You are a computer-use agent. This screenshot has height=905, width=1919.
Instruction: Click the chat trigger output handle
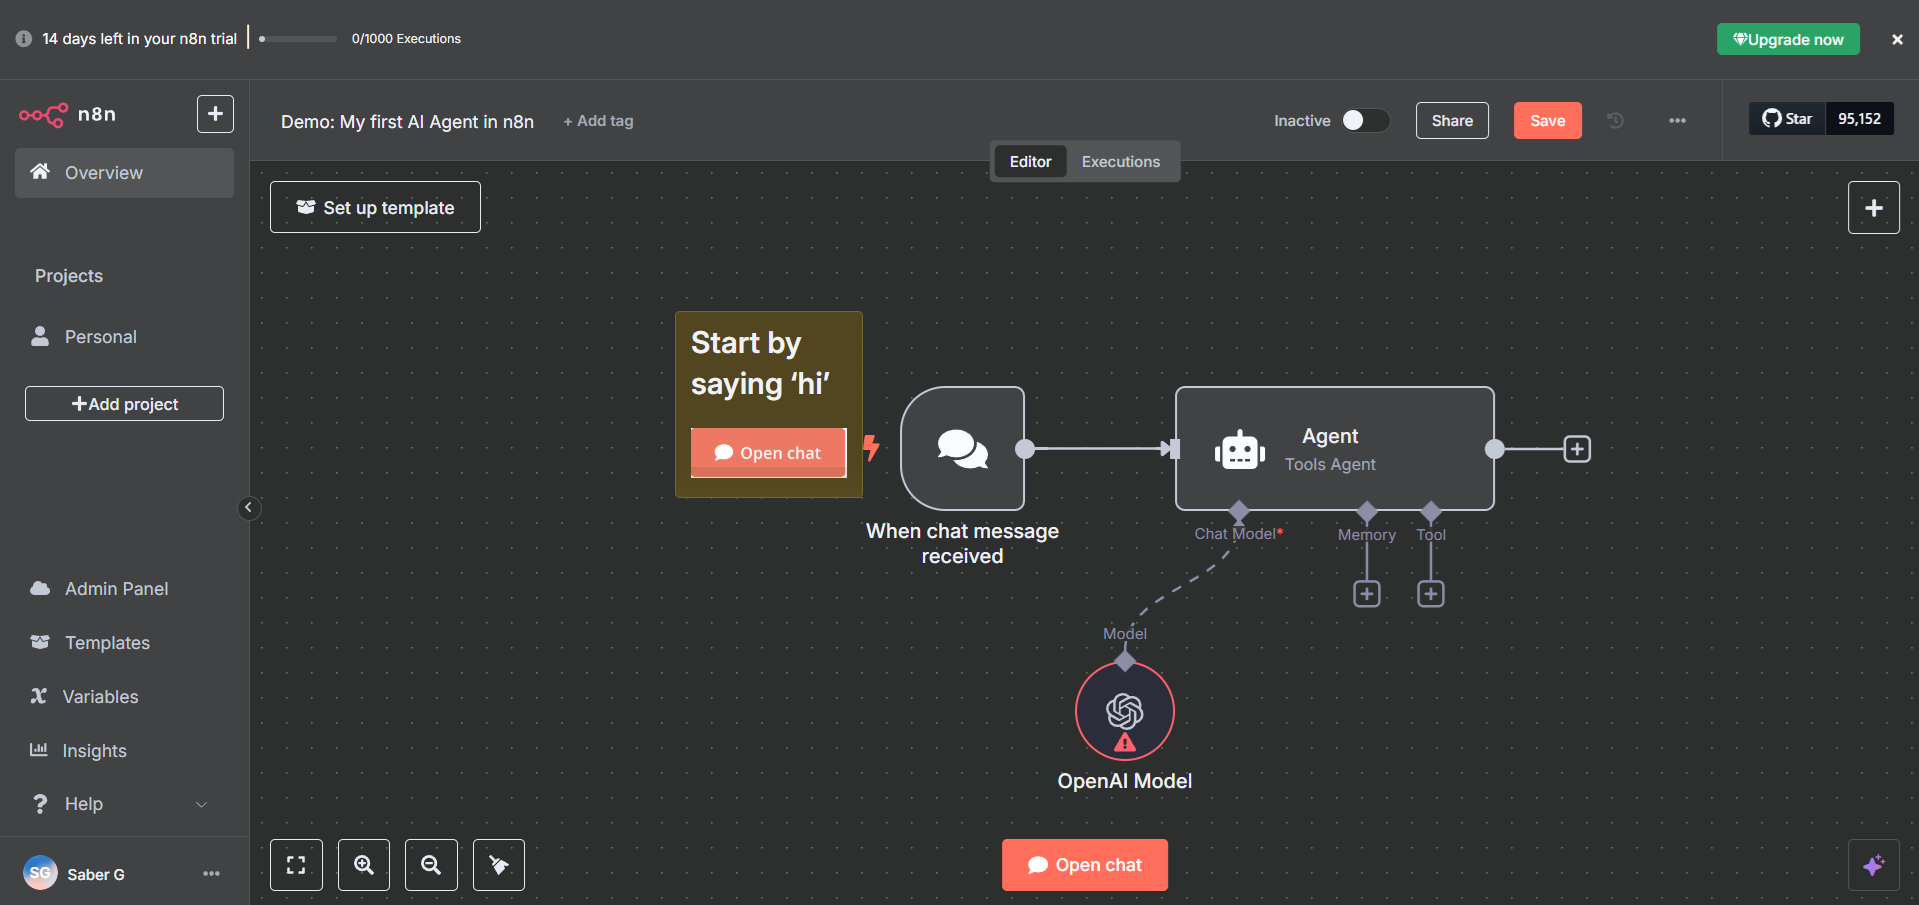point(1025,449)
